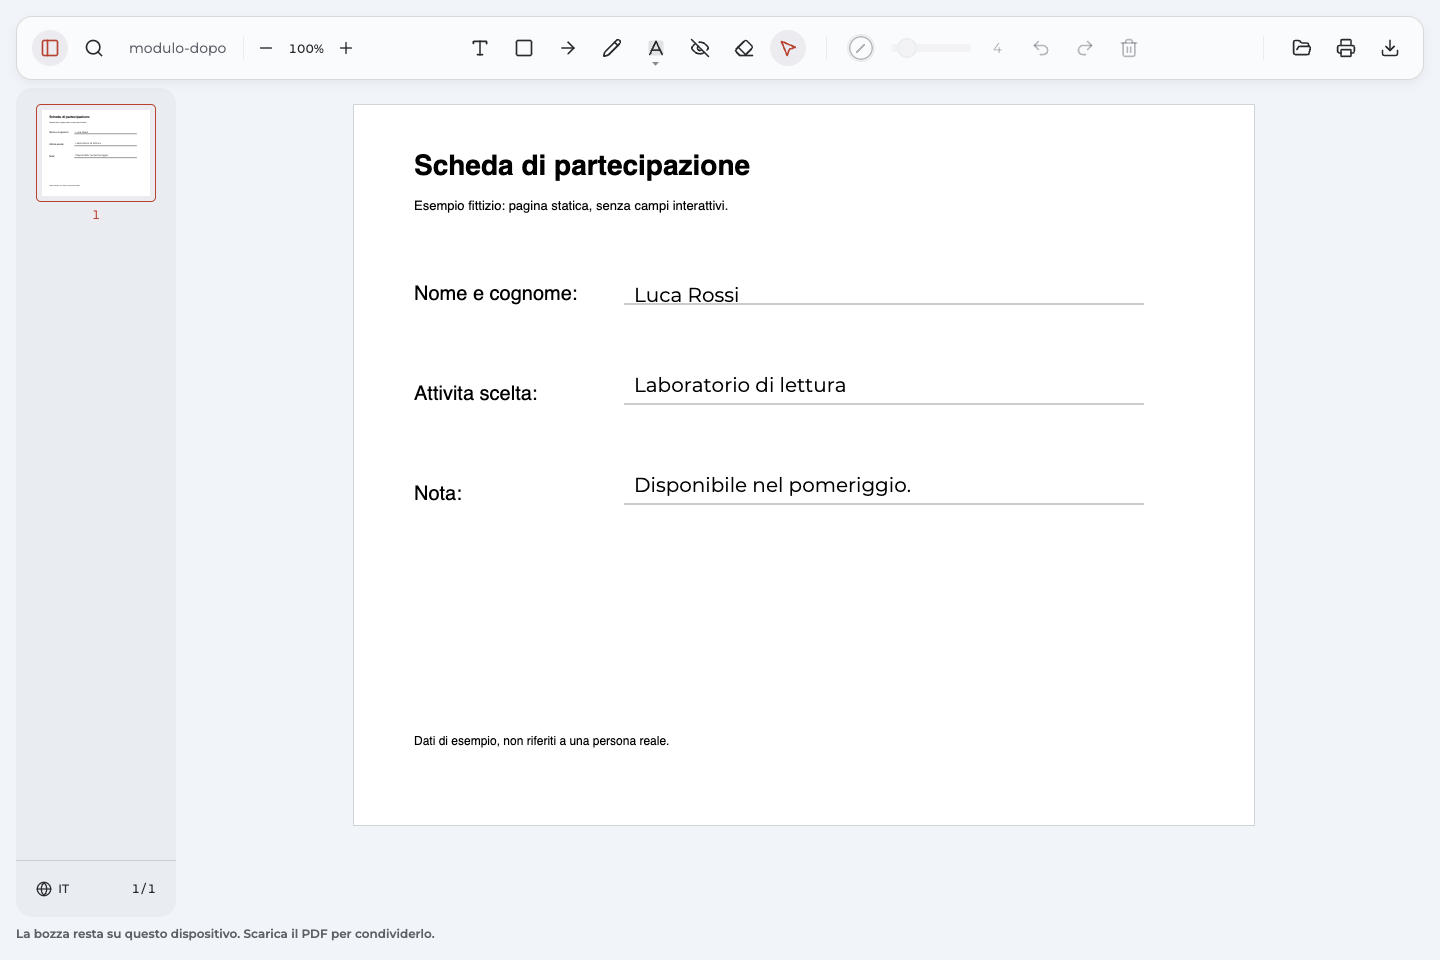Undo the last action

click(1041, 48)
